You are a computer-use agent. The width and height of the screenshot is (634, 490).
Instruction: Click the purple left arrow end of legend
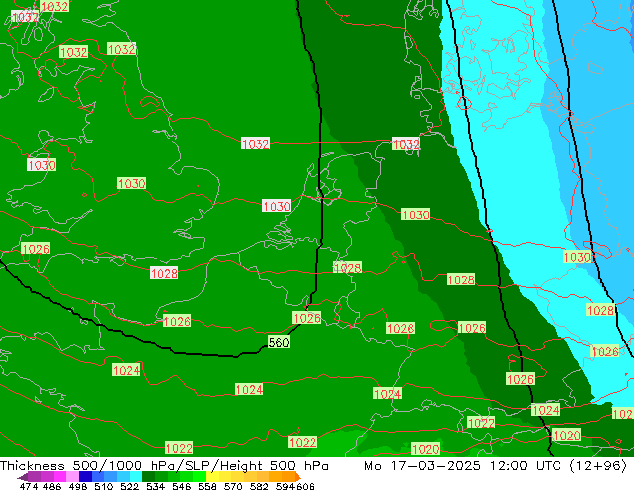(x=23, y=477)
